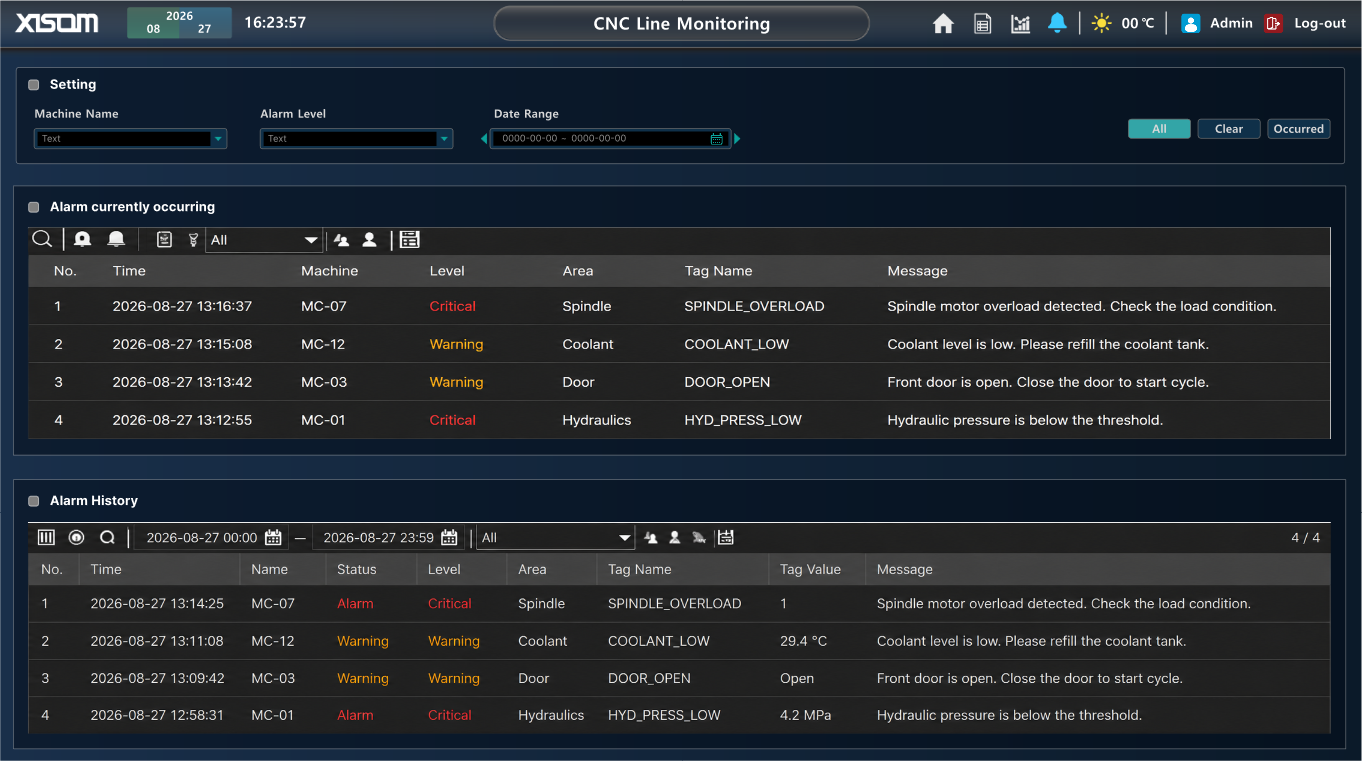Select the All filter tab in Setting
This screenshot has height=761, width=1362.
click(x=1159, y=129)
